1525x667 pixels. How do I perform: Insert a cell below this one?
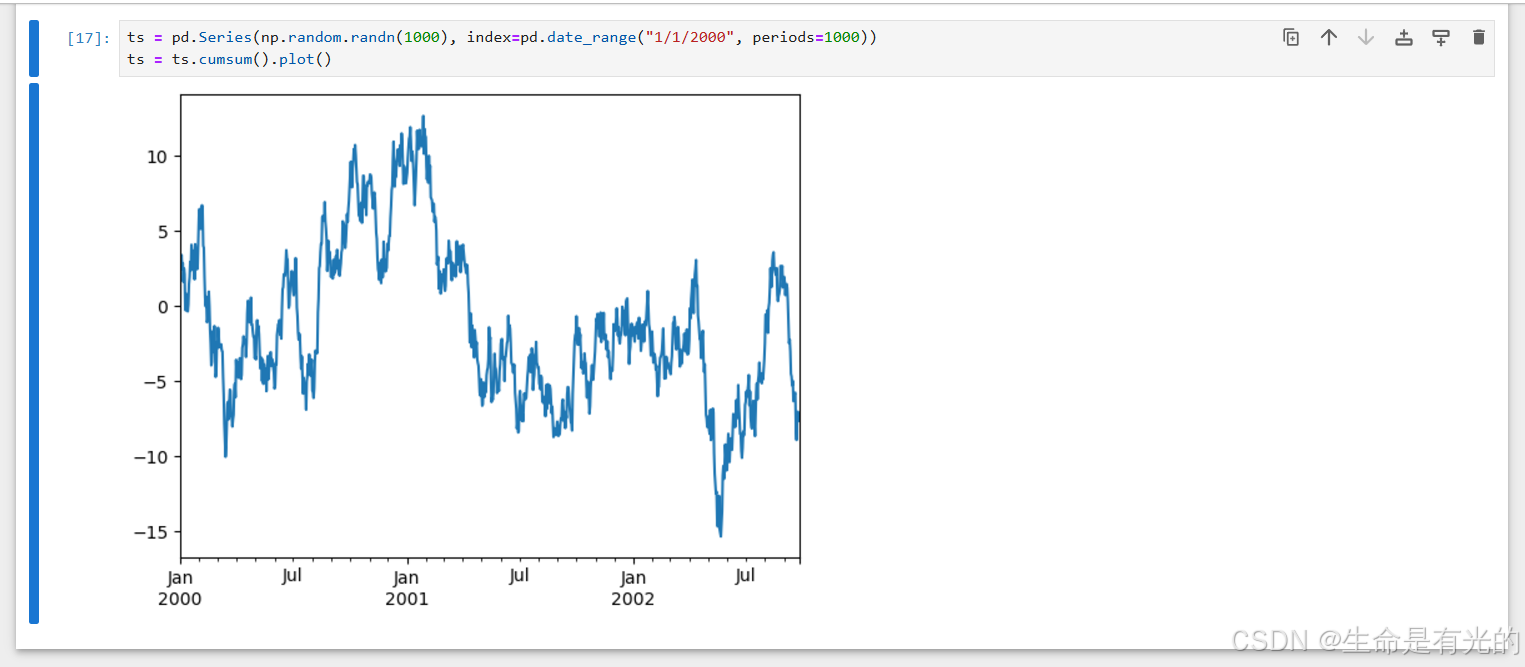pos(1441,38)
